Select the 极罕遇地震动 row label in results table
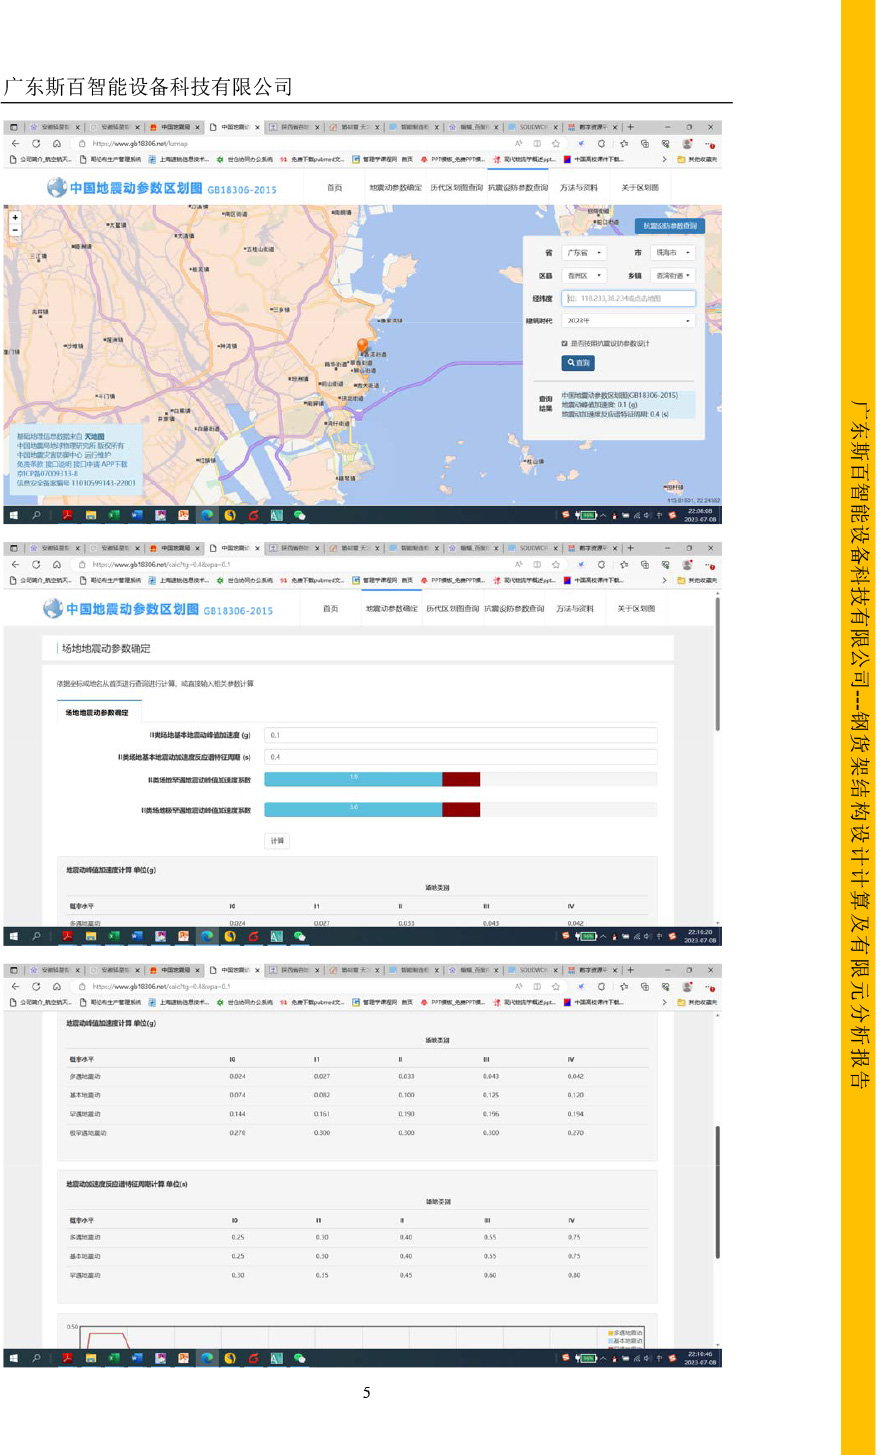The width and height of the screenshot is (877, 1455). [x=88, y=1133]
